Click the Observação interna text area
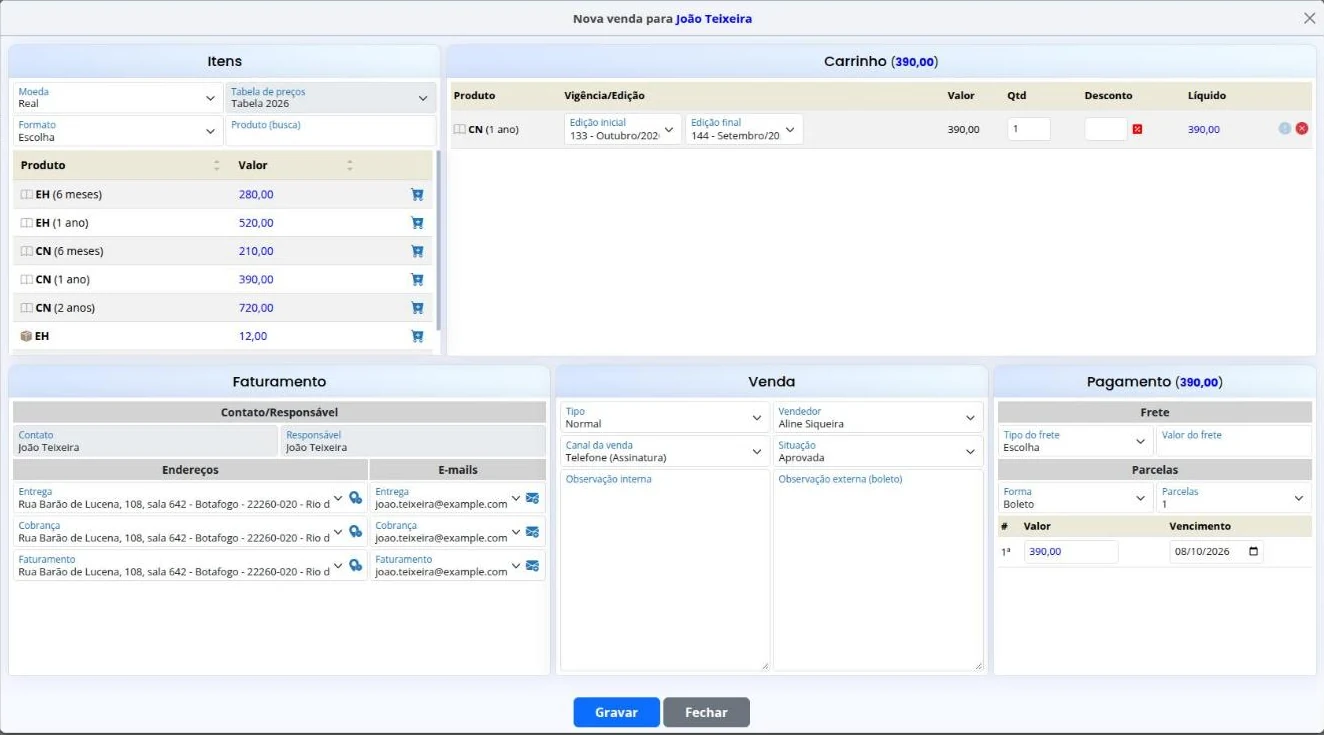 coord(665,570)
